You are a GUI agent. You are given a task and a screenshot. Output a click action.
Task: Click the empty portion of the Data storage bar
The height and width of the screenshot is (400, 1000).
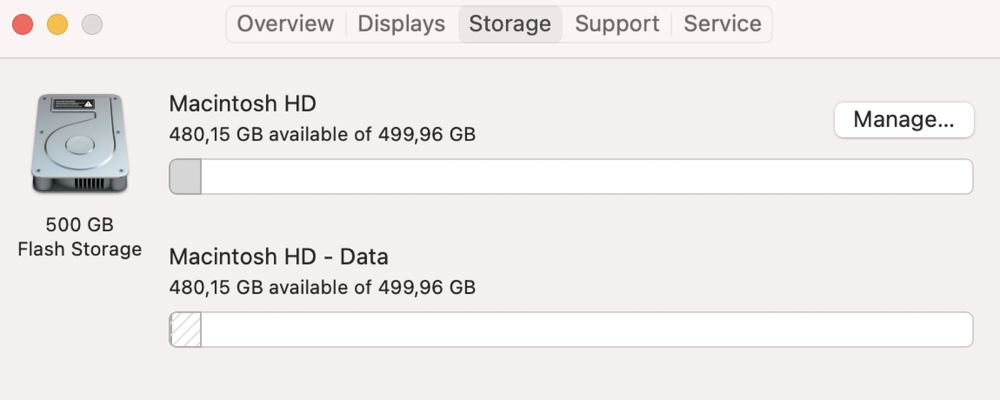(586, 330)
